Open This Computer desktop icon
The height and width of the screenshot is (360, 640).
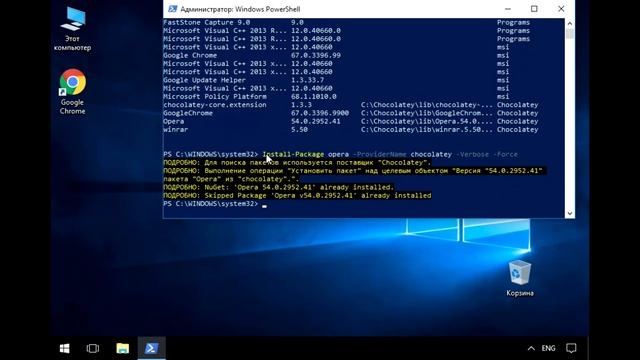coord(73,29)
